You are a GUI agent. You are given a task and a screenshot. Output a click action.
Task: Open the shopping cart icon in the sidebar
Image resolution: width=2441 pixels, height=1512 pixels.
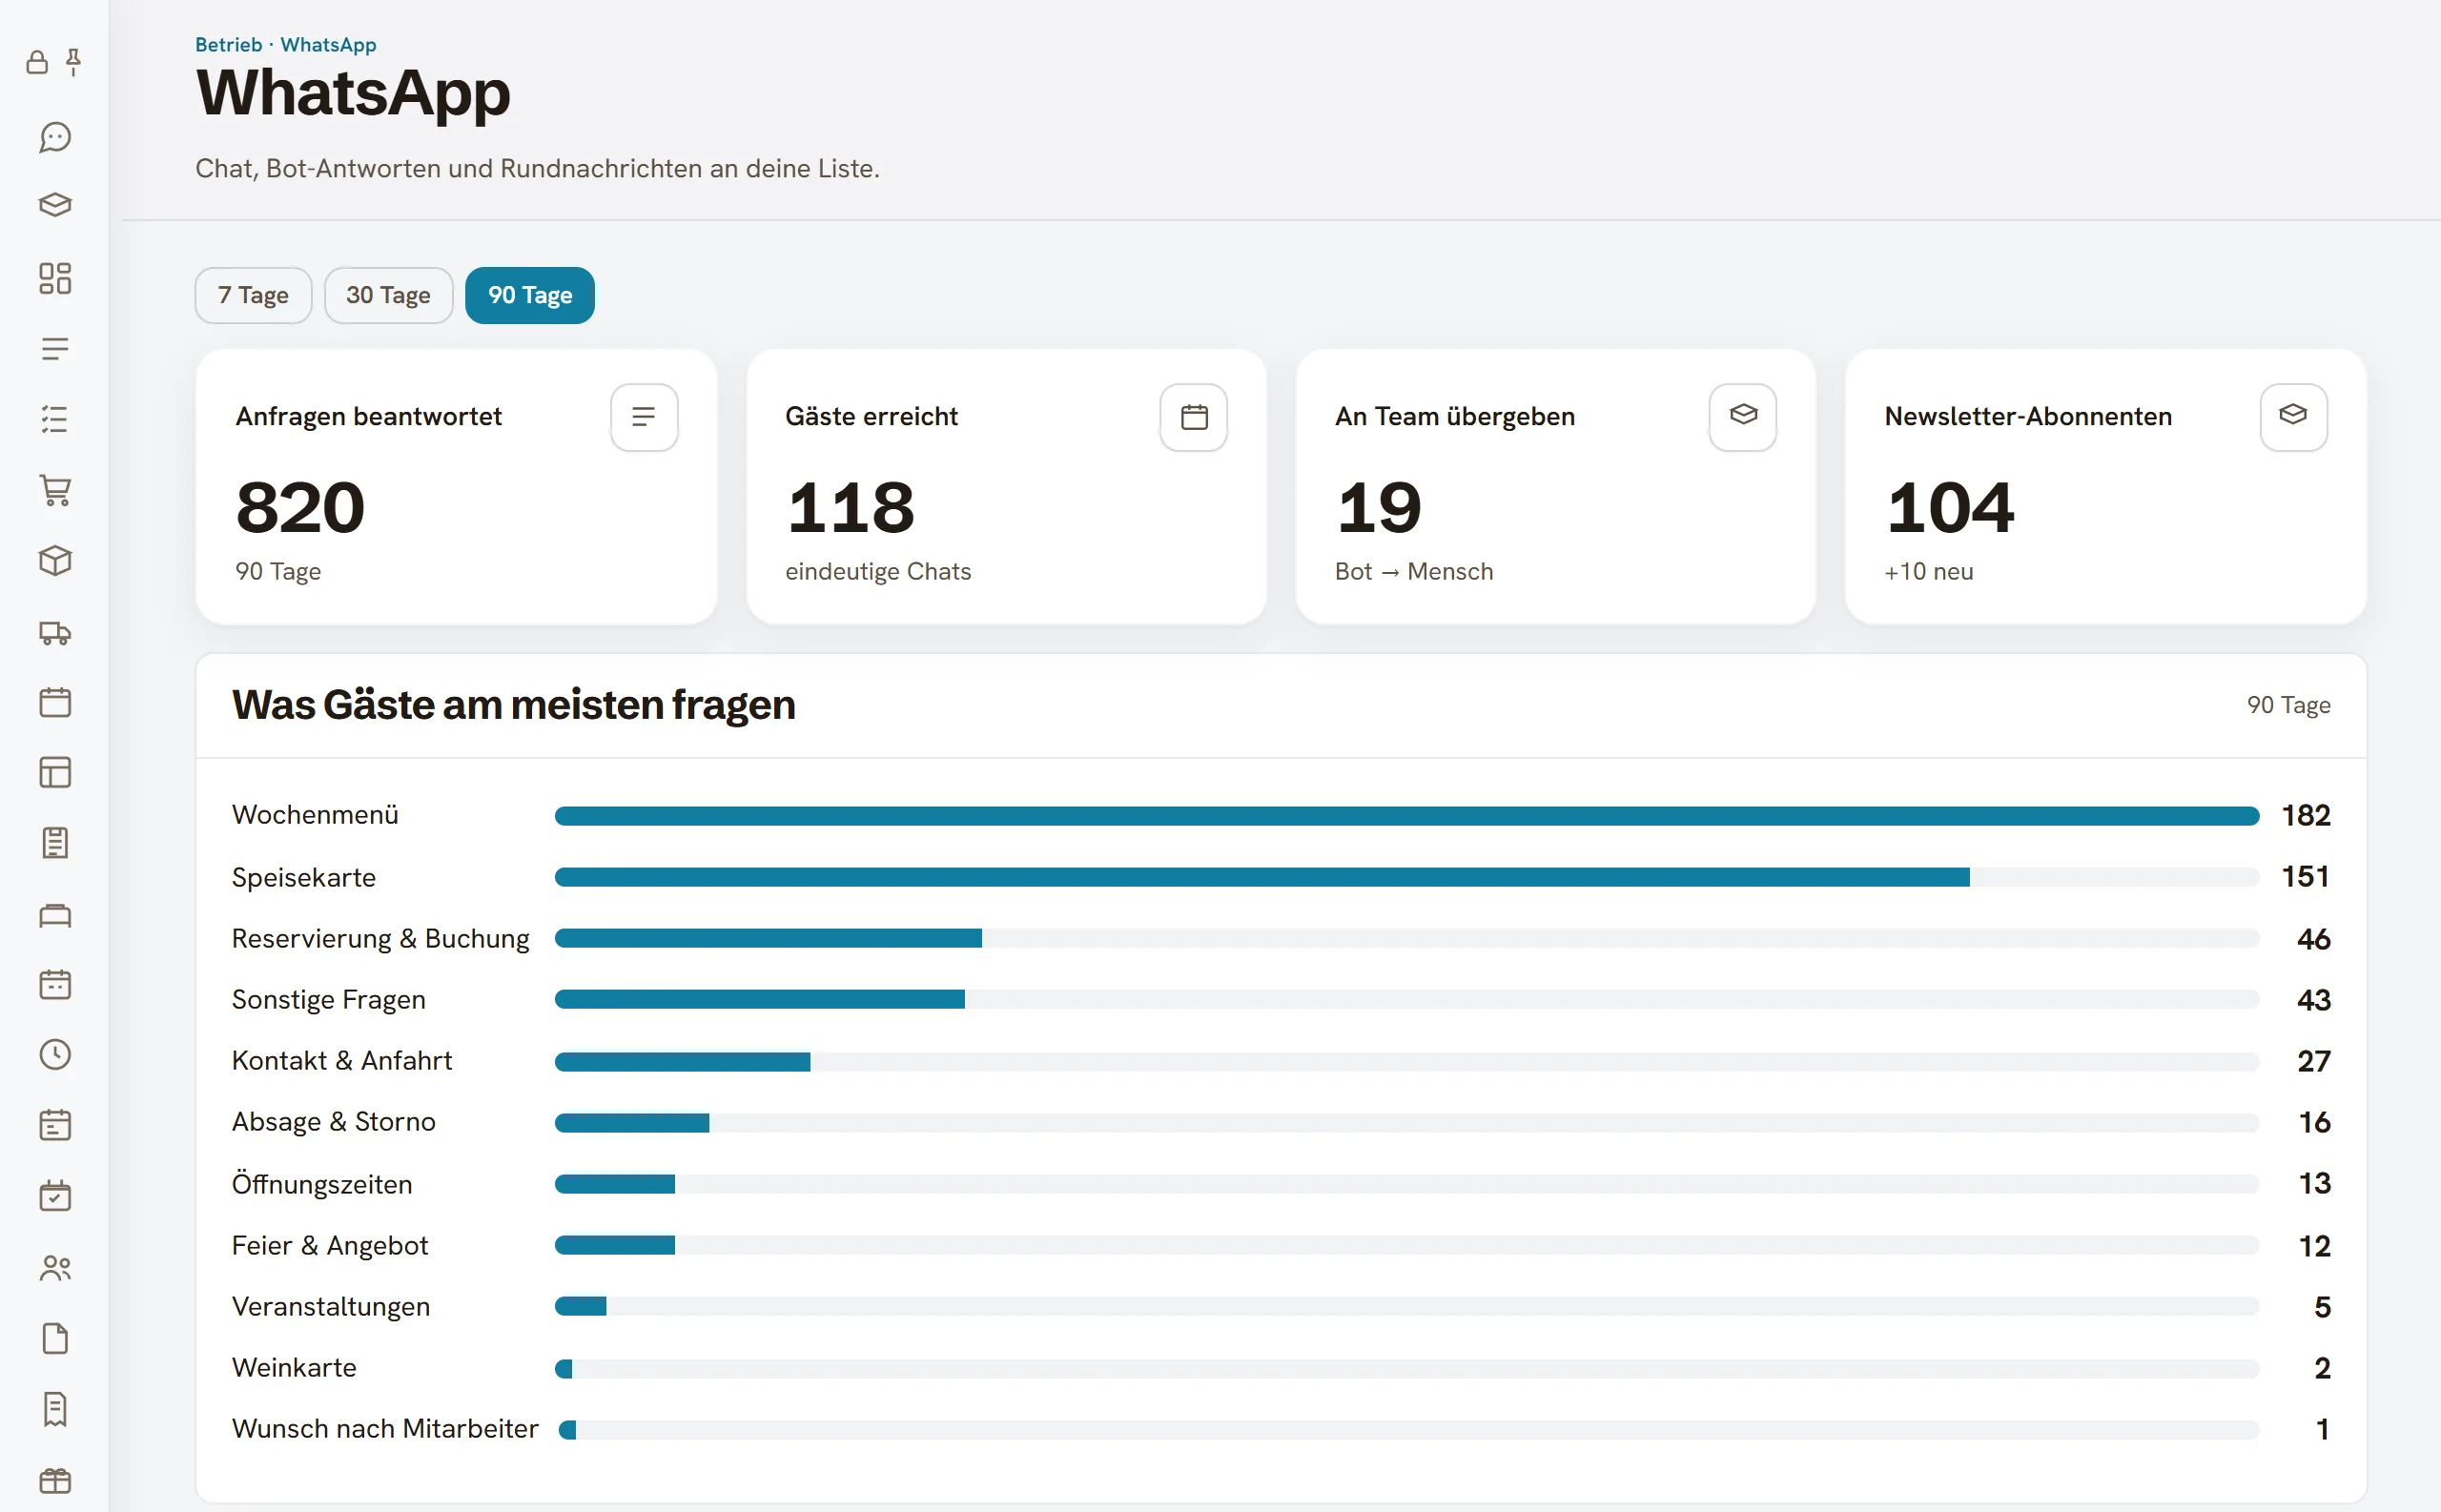coord(55,490)
